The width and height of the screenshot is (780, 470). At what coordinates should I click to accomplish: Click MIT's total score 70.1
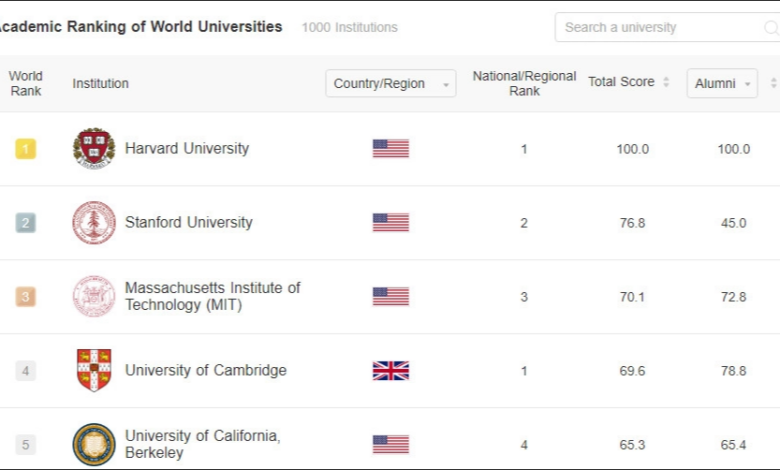point(632,297)
